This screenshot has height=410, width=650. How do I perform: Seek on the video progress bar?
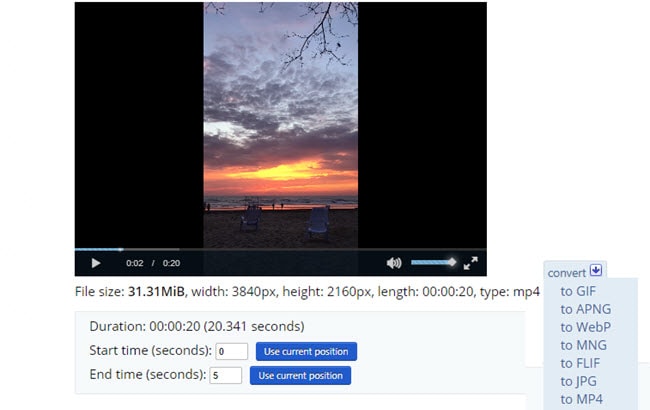[281, 250]
